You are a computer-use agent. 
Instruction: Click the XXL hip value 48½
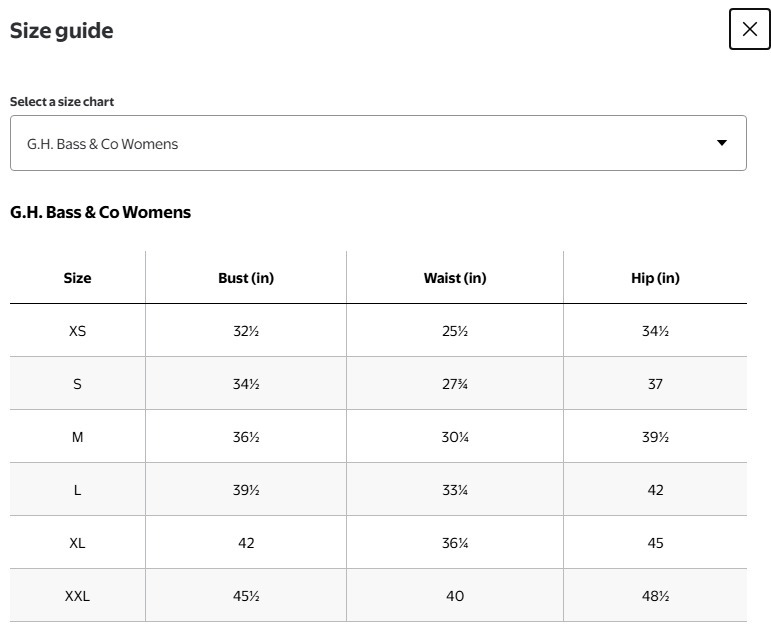[x=655, y=596]
